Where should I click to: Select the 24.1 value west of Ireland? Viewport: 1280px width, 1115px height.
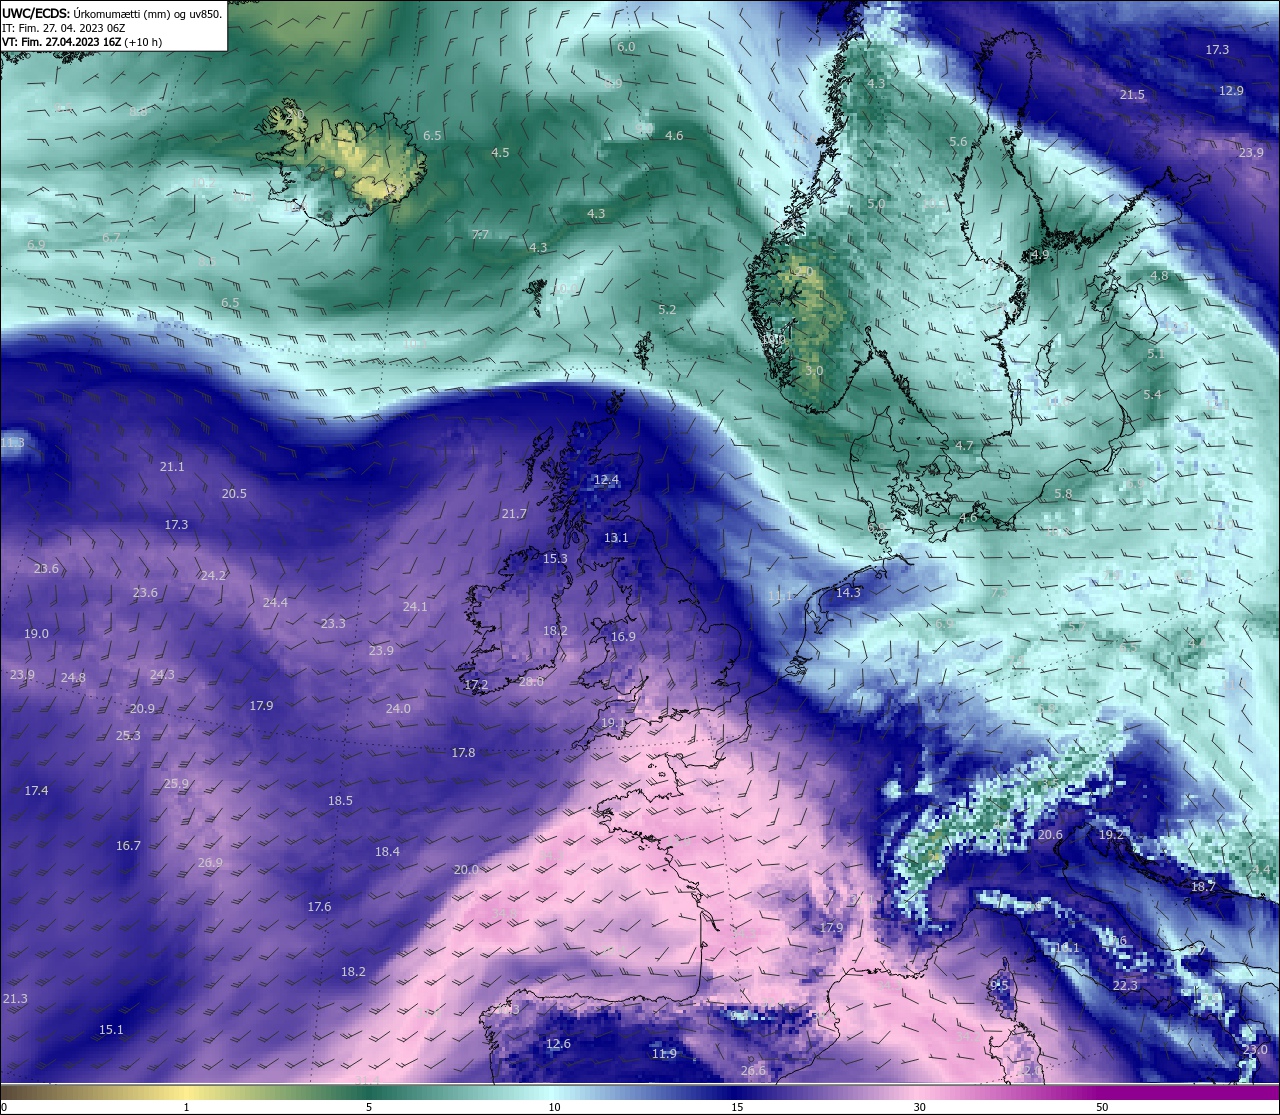(415, 606)
